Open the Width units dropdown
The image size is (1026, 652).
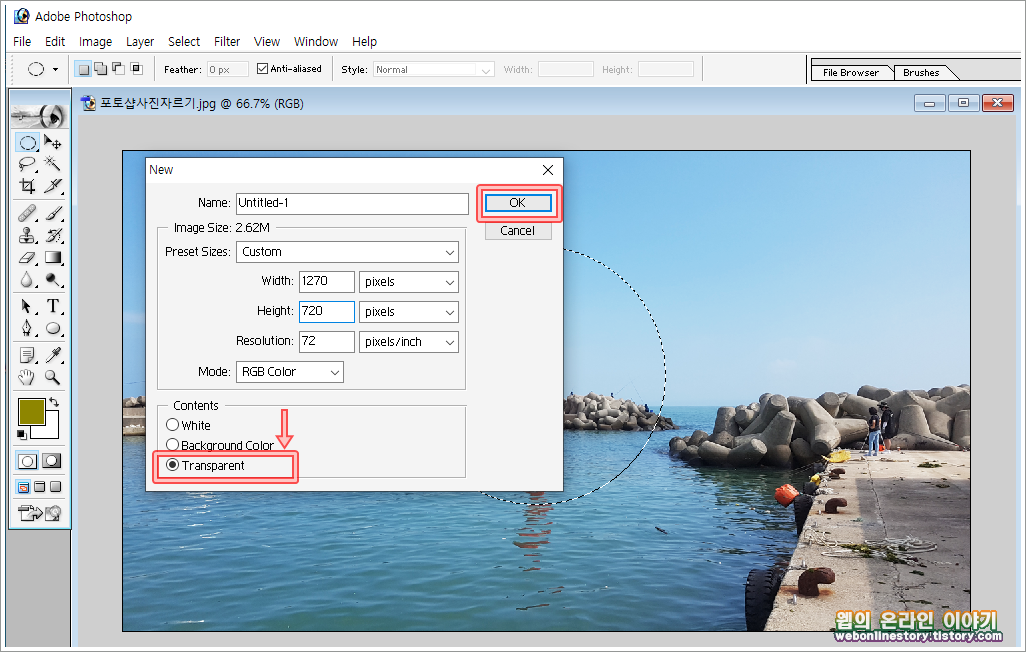tap(409, 282)
